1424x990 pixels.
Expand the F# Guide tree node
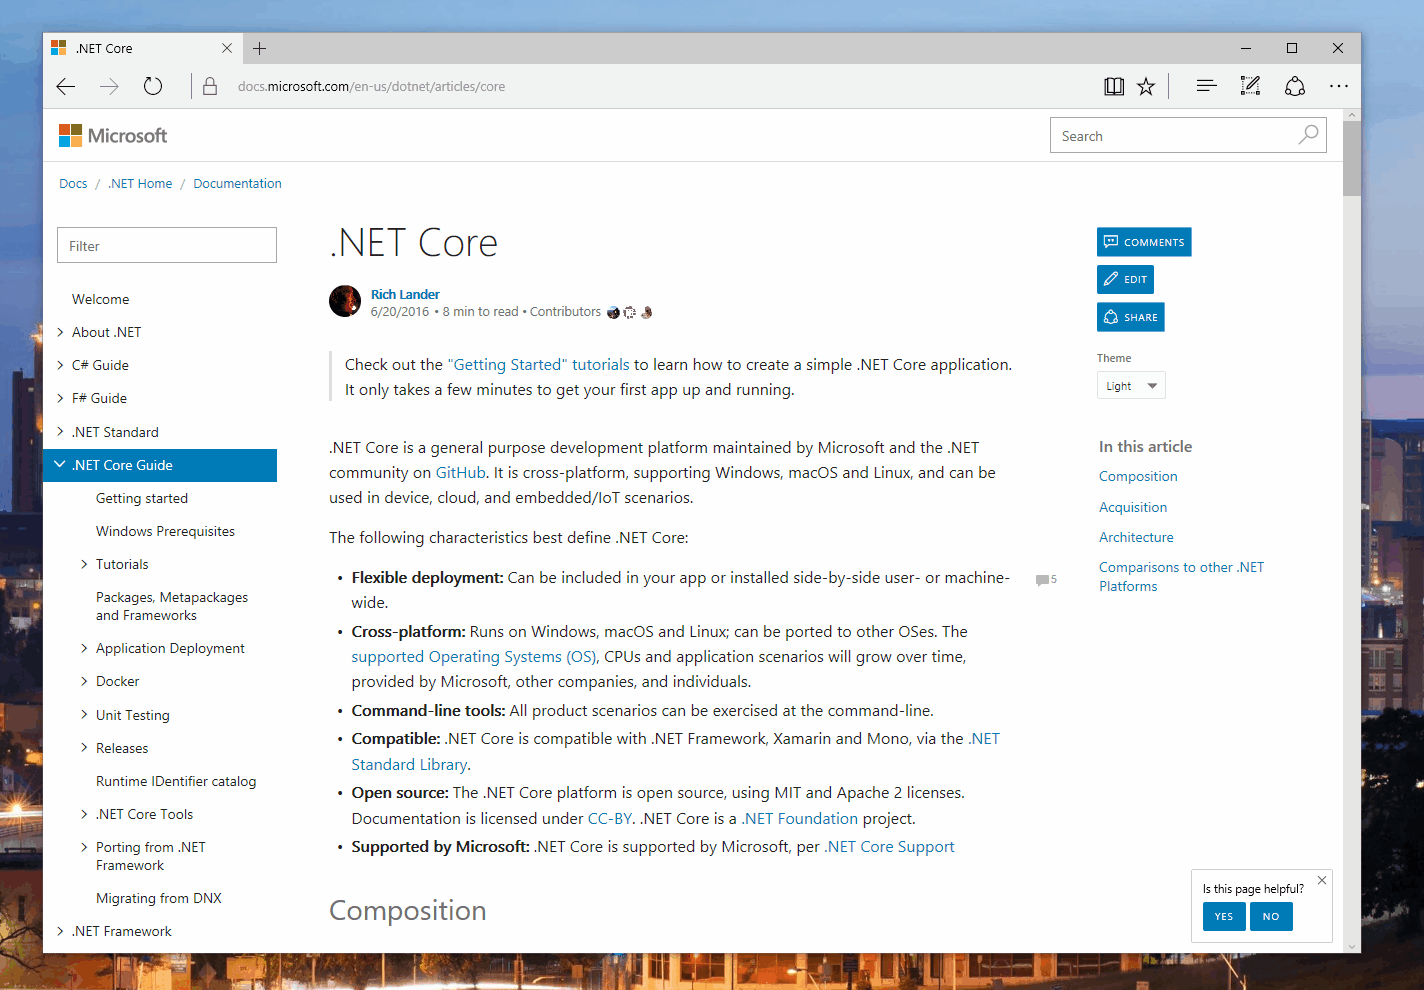pos(60,398)
